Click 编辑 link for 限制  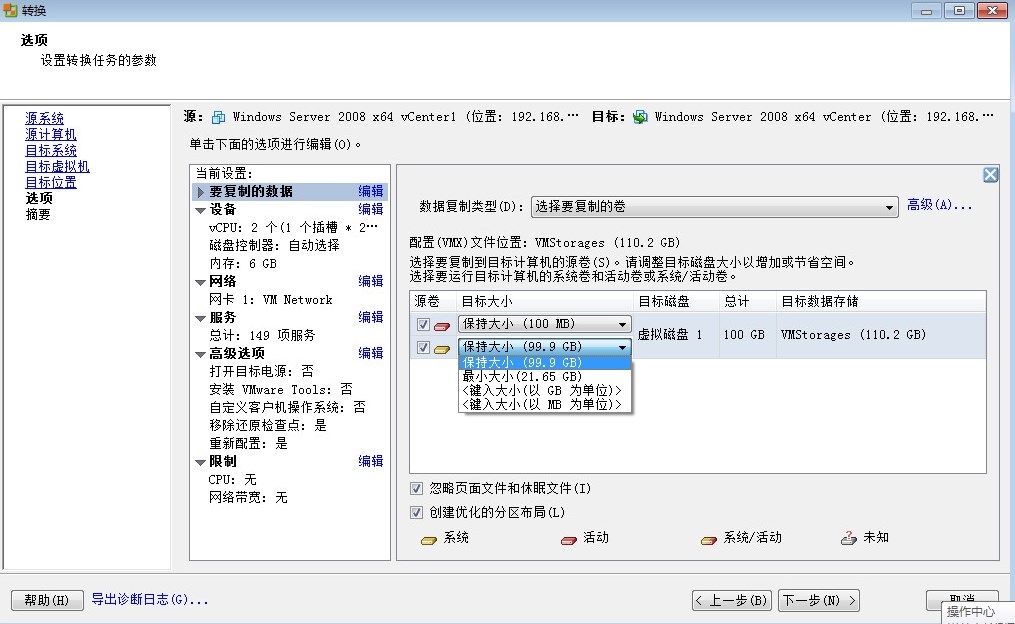click(371, 461)
